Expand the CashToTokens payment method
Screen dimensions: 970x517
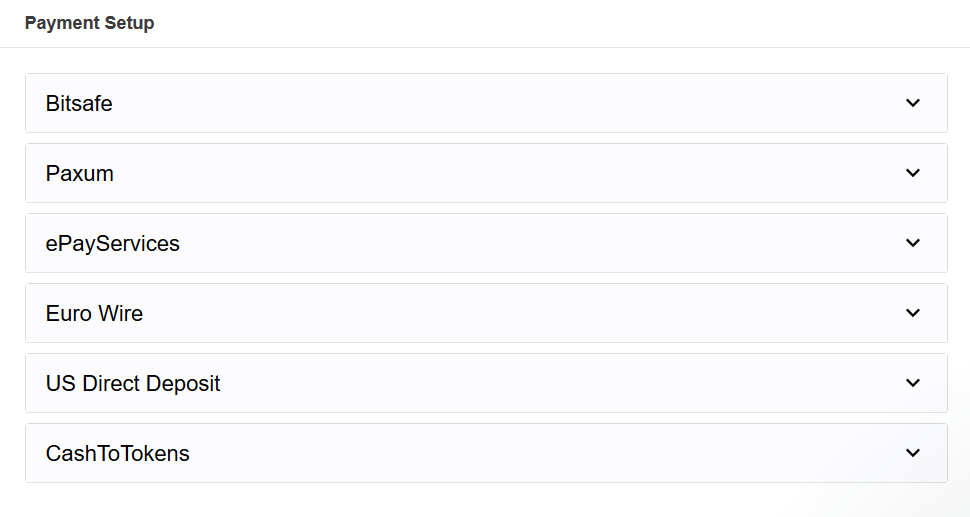pos(486,453)
